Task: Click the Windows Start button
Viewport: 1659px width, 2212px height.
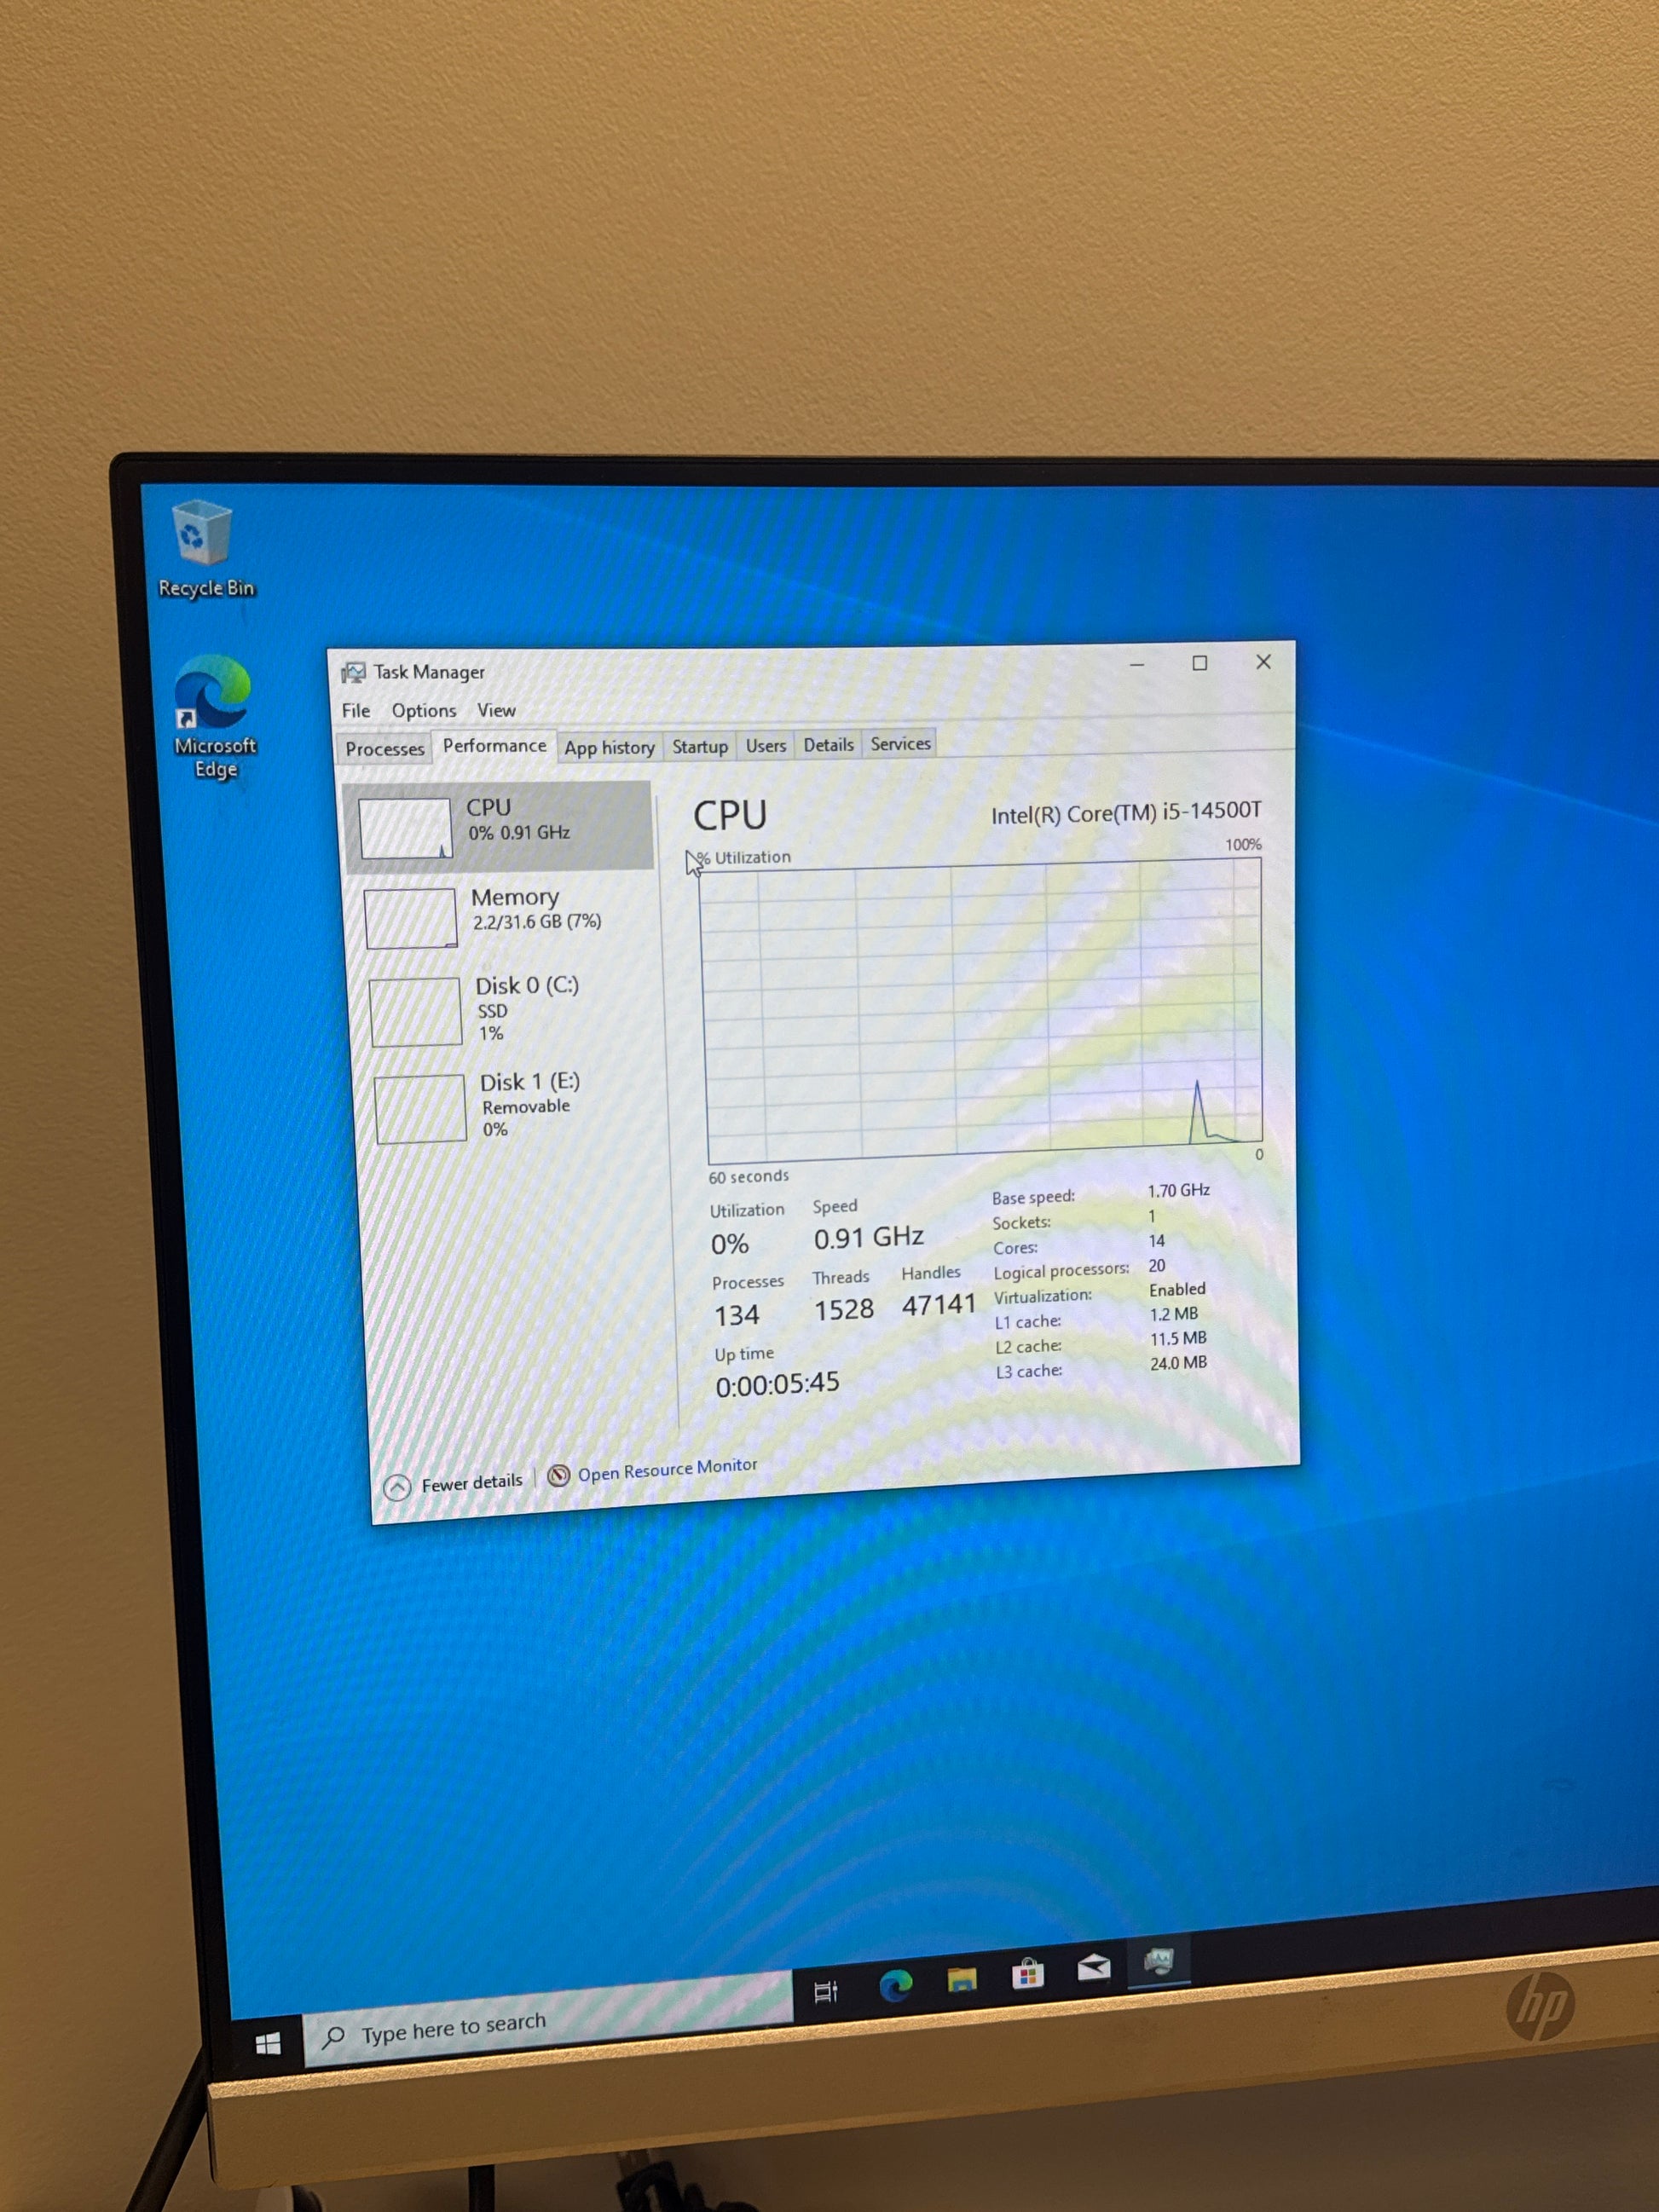Action: (267, 2044)
